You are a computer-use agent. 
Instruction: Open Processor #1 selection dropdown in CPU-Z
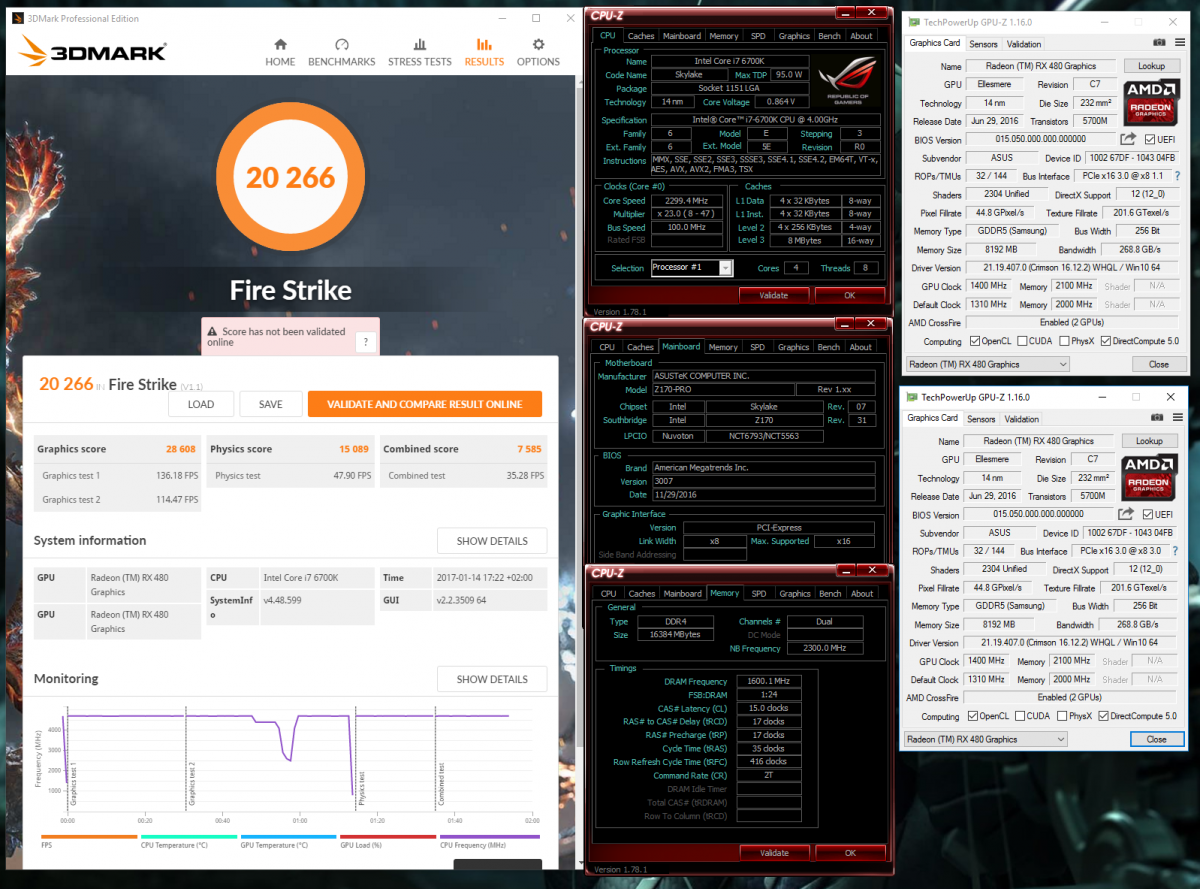coord(692,268)
